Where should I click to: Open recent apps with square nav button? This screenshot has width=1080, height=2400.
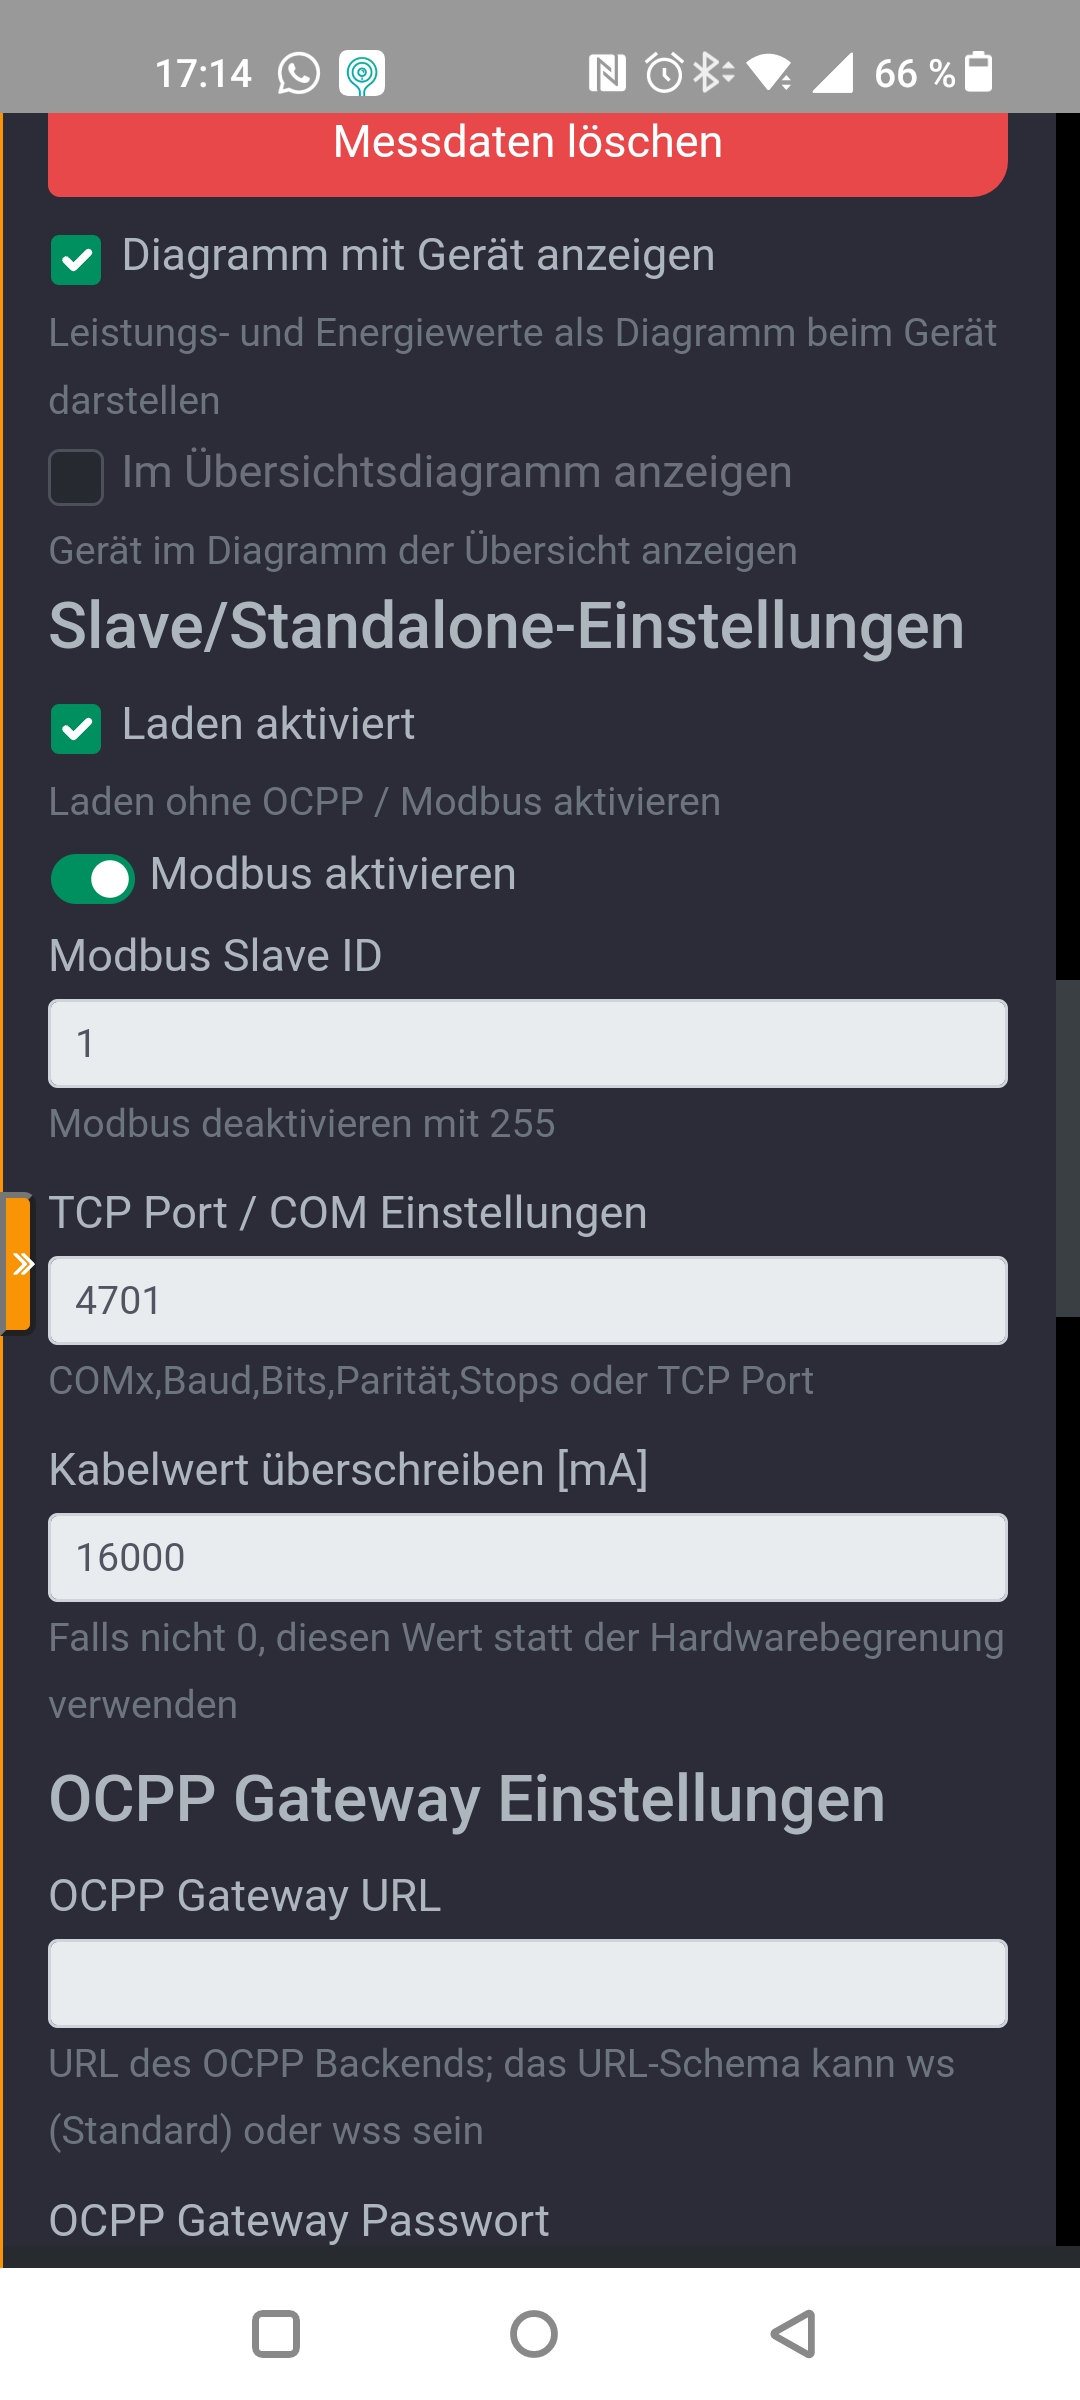coord(276,2334)
